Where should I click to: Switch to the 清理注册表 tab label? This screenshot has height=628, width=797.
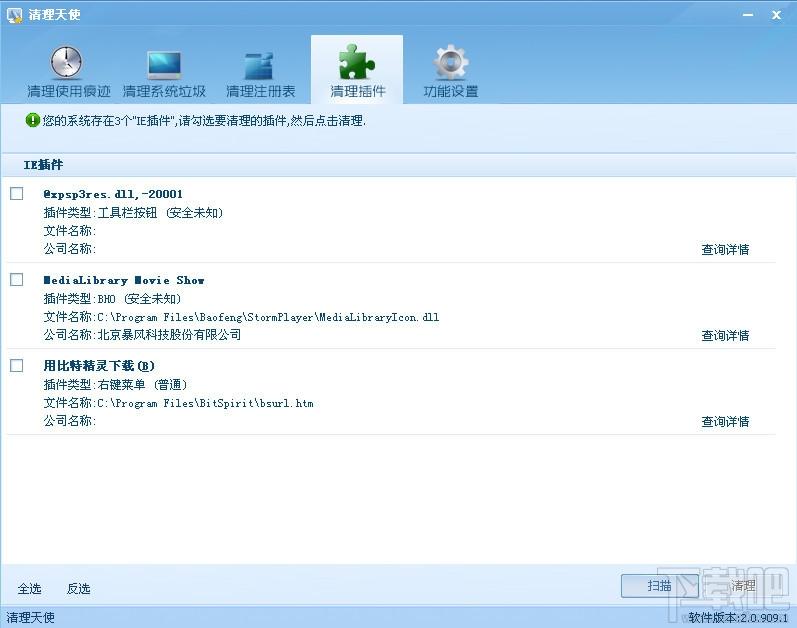click(260, 91)
